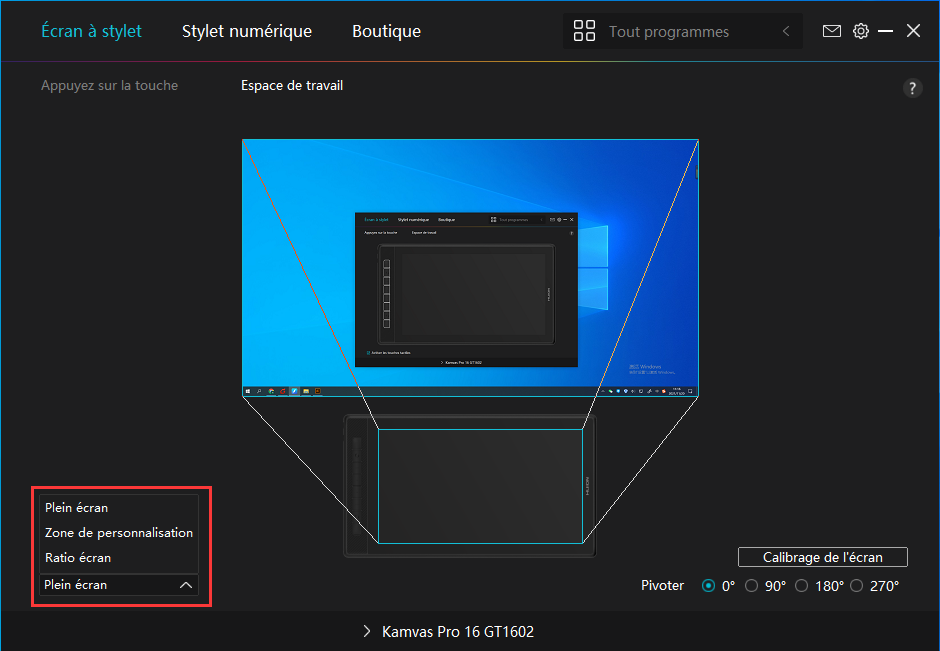940x651 pixels.
Task: Minimize the Huion tablet window
Action: (x=886, y=31)
